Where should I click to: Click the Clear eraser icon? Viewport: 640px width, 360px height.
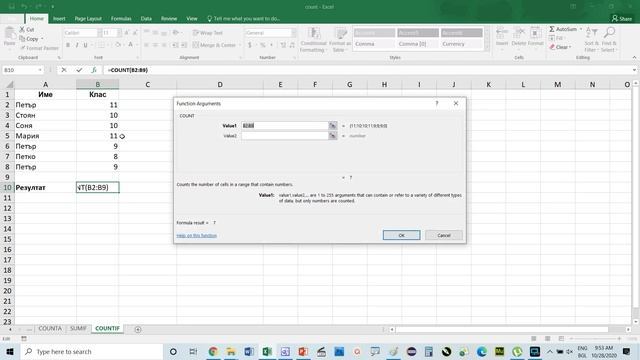[x=552, y=47]
